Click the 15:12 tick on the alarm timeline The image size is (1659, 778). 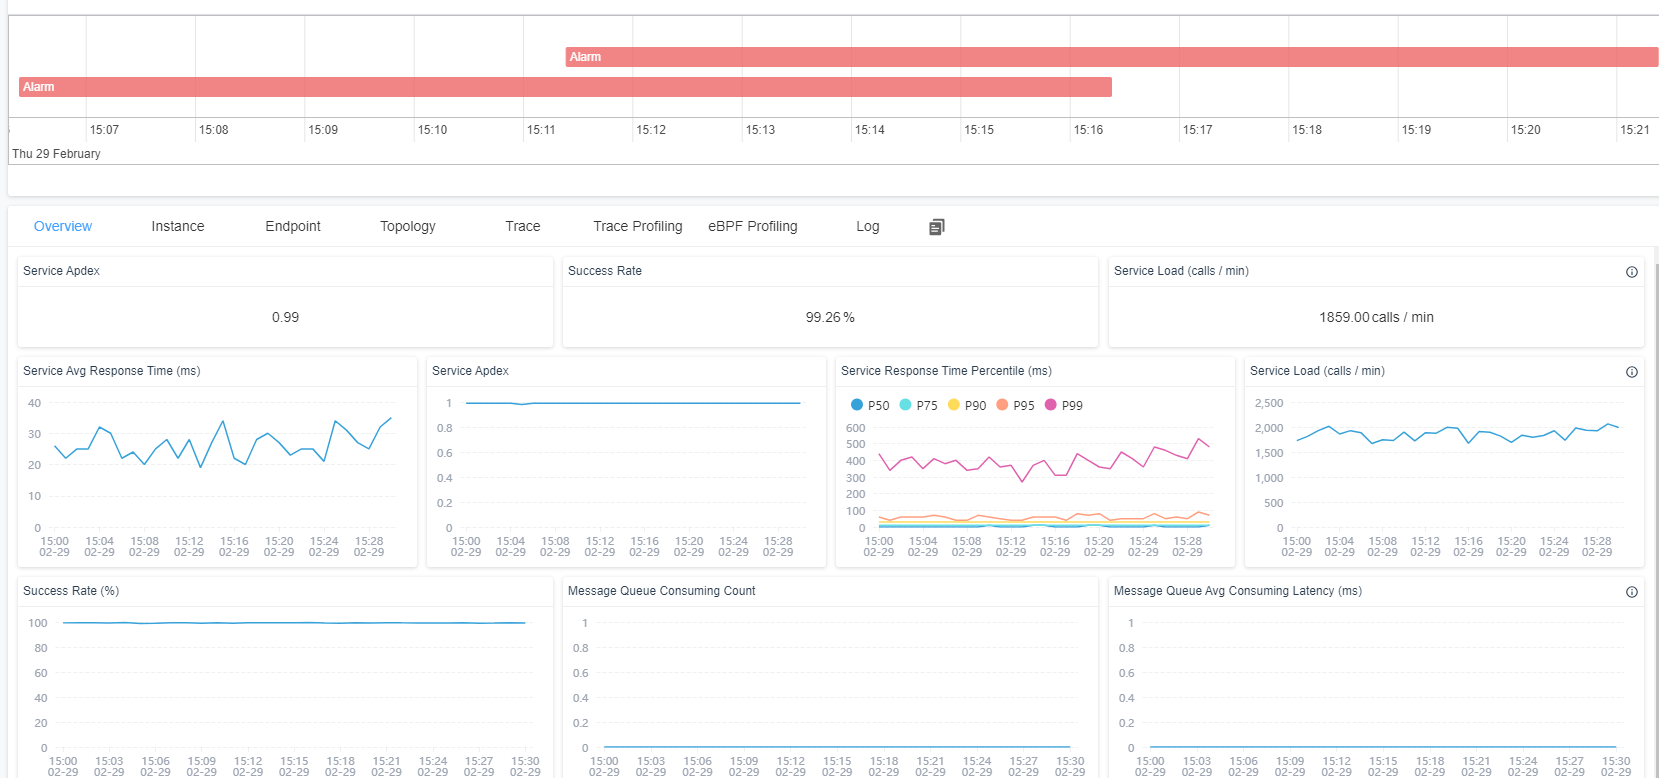(651, 130)
